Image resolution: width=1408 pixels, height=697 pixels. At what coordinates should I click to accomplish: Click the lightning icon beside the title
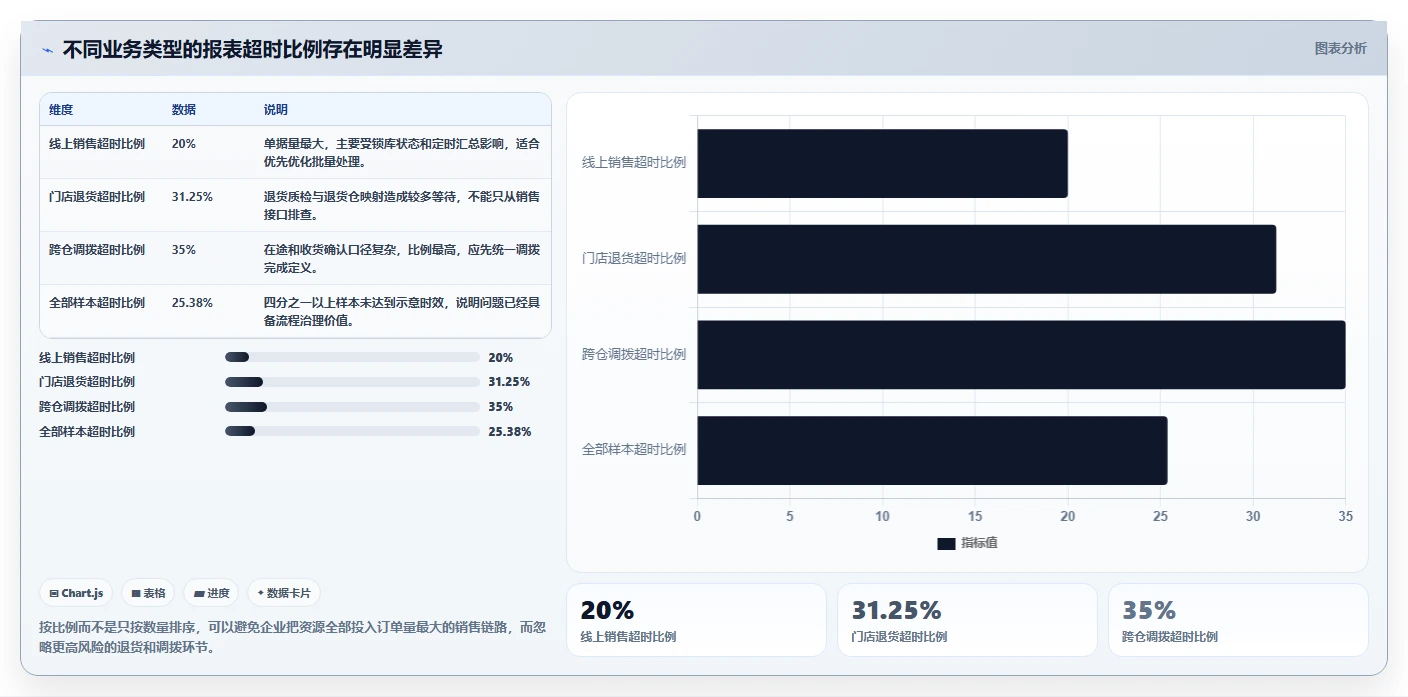[47, 50]
